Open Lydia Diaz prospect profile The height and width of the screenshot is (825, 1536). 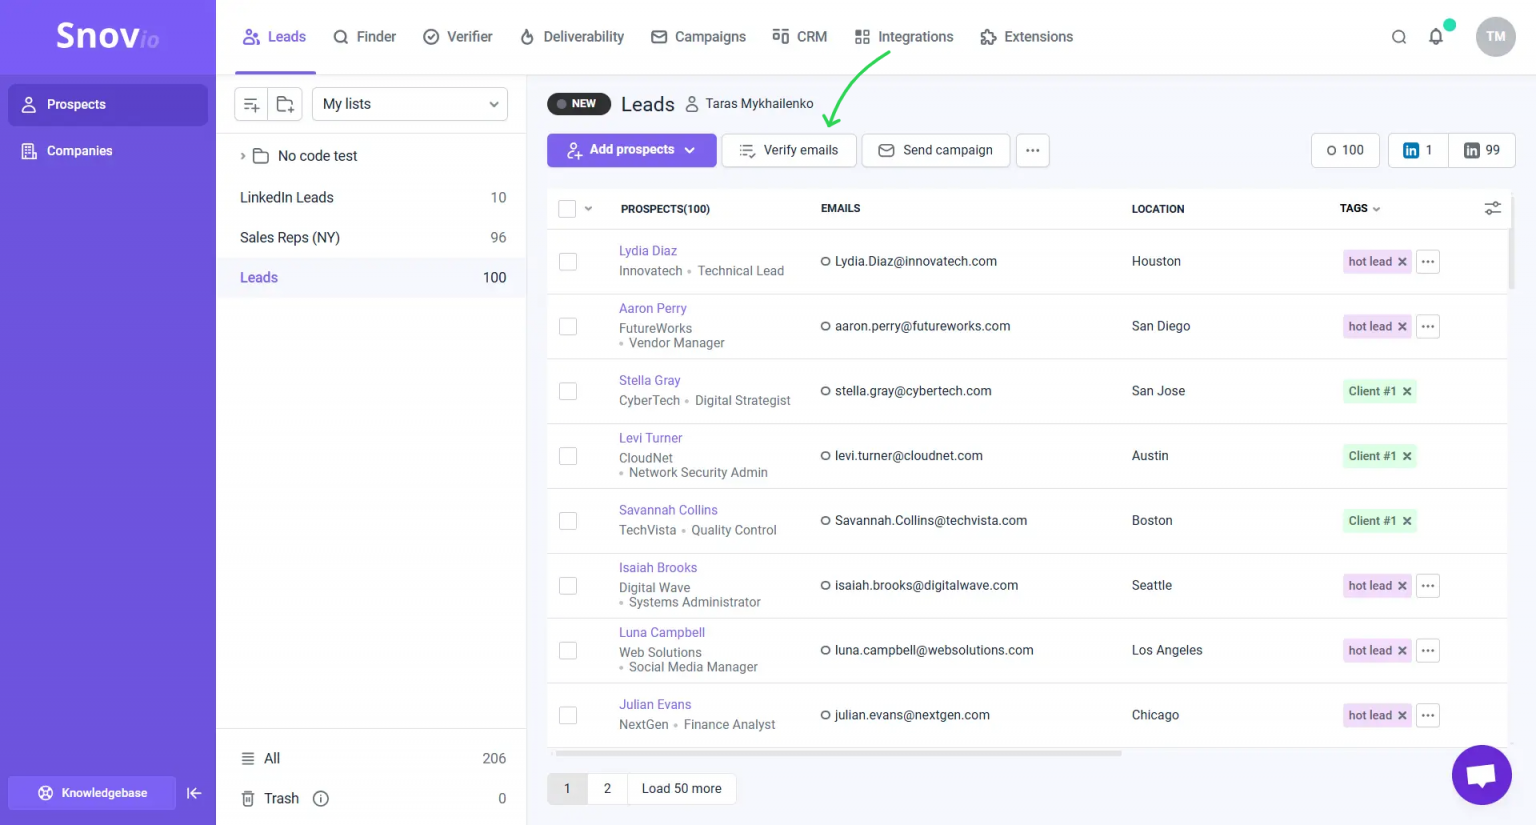648,251
